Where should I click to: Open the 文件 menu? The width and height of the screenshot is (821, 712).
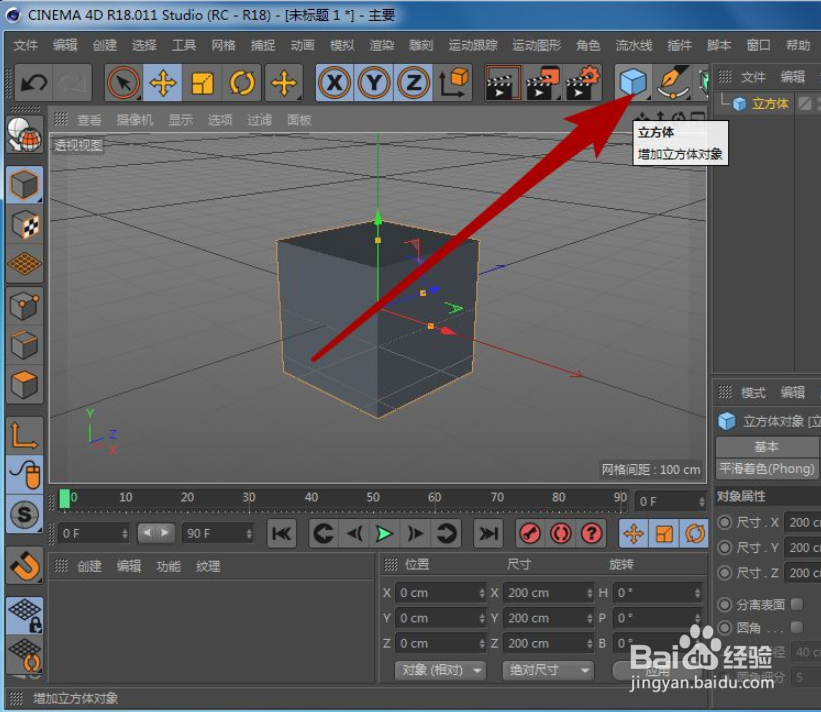(26, 46)
